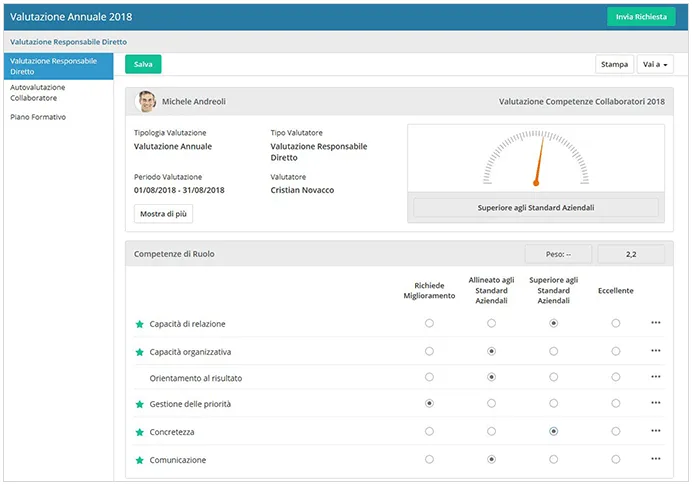Image resolution: width=692 pixels, height=485 pixels.
Task: Expand details with Mostra di più
Action: pyautogui.click(x=163, y=214)
